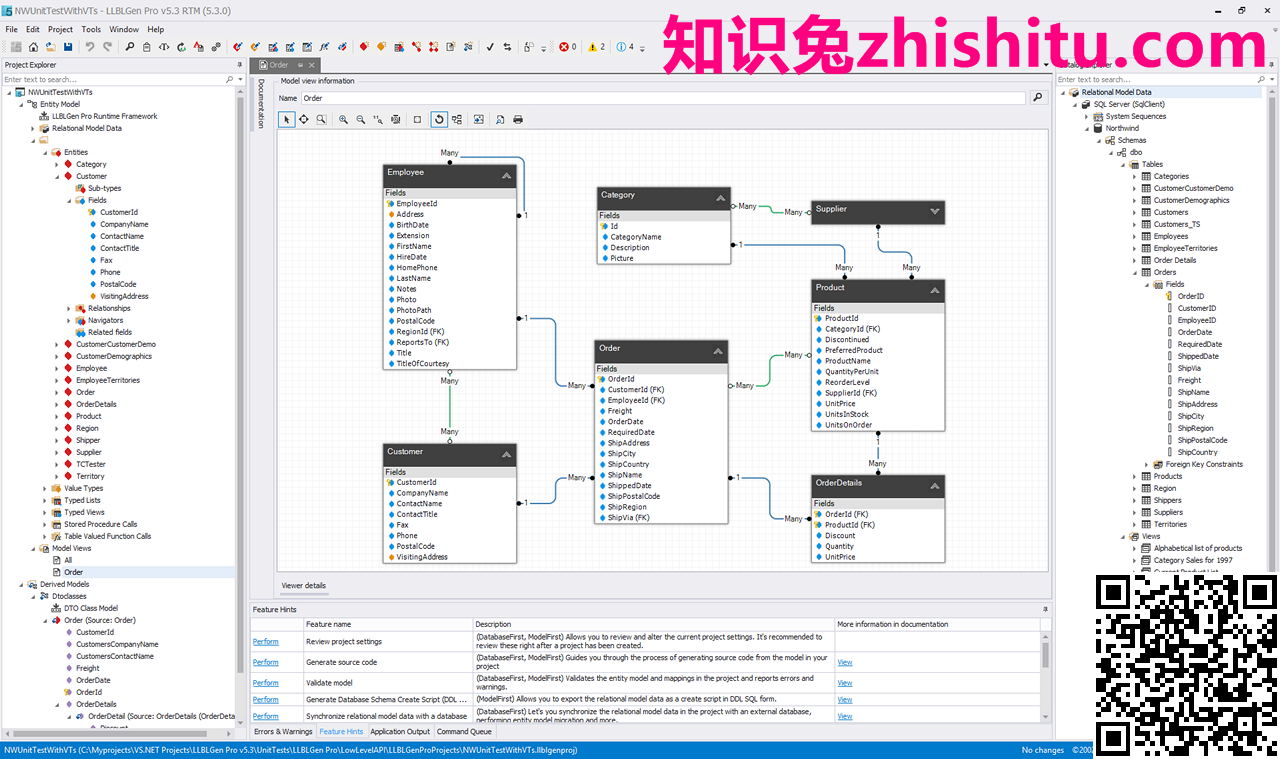Click the fx function icon in main toolbar
This screenshot has height=759, width=1280.
click(x=324, y=46)
